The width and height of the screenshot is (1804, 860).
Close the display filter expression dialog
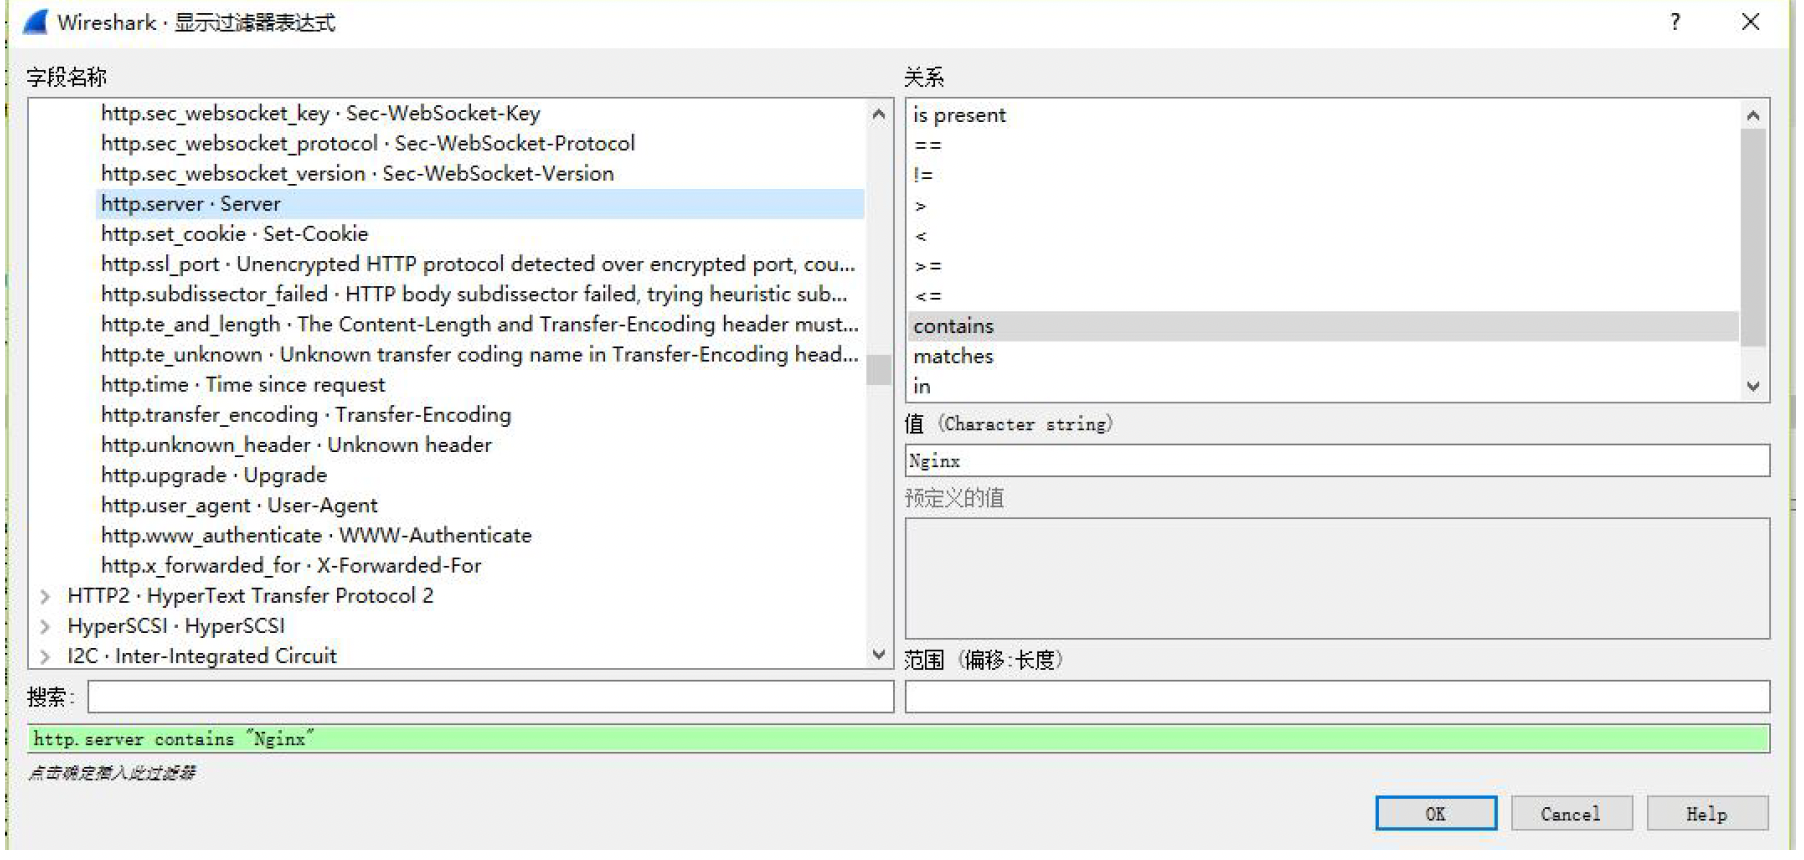coord(1750,22)
